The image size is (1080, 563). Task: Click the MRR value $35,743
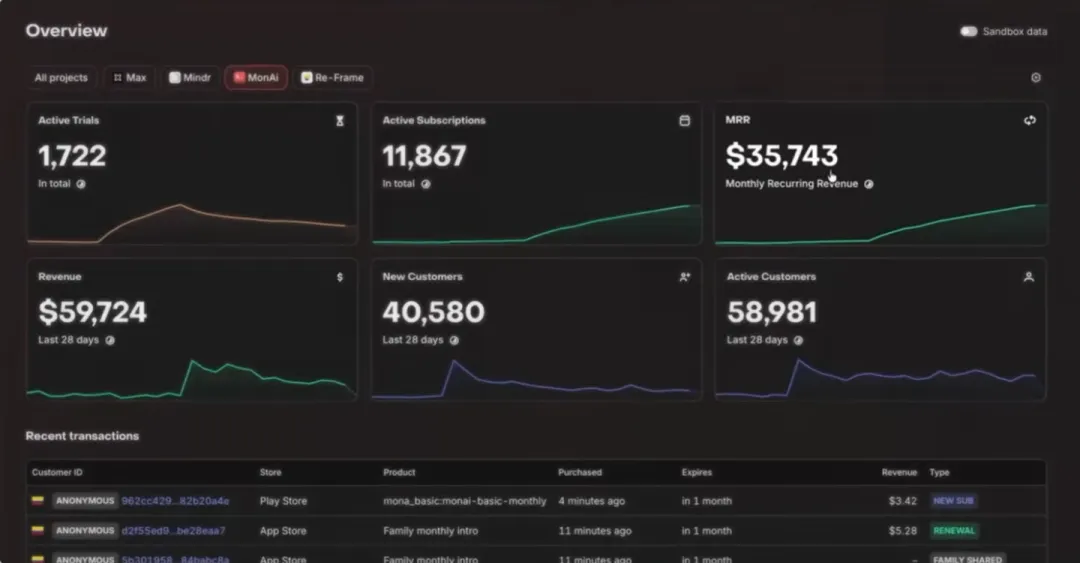coord(781,156)
